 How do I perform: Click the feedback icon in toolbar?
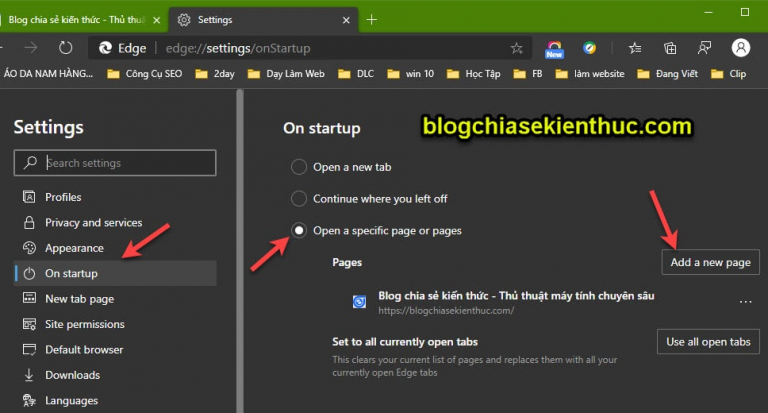click(x=704, y=48)
